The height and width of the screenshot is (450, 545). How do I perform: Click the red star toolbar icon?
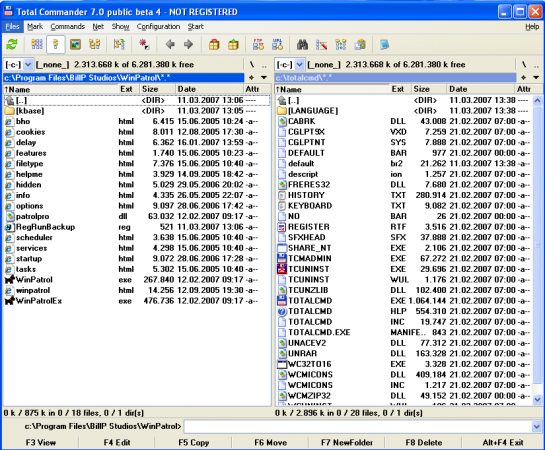coord(144,44)
